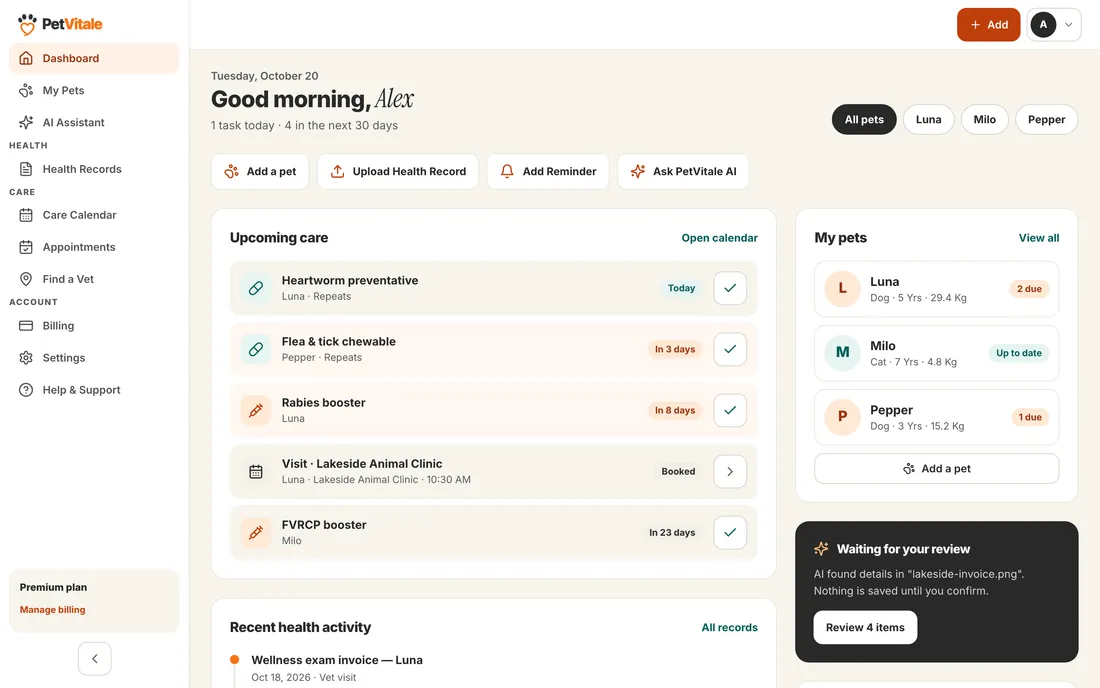Click the Today badge on Heartworm
1100x688 pixels.
[x=681, y=288]
